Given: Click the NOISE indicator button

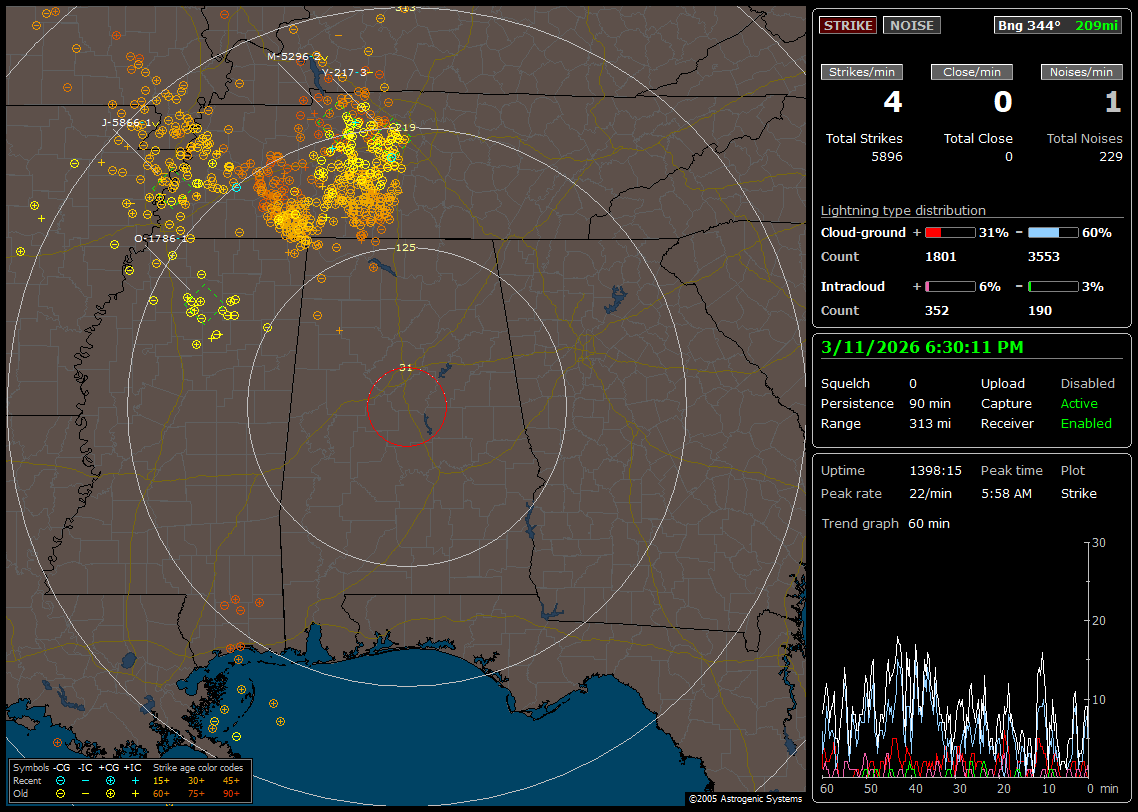Looking at the screenshot, I should (x=911, y=26).
